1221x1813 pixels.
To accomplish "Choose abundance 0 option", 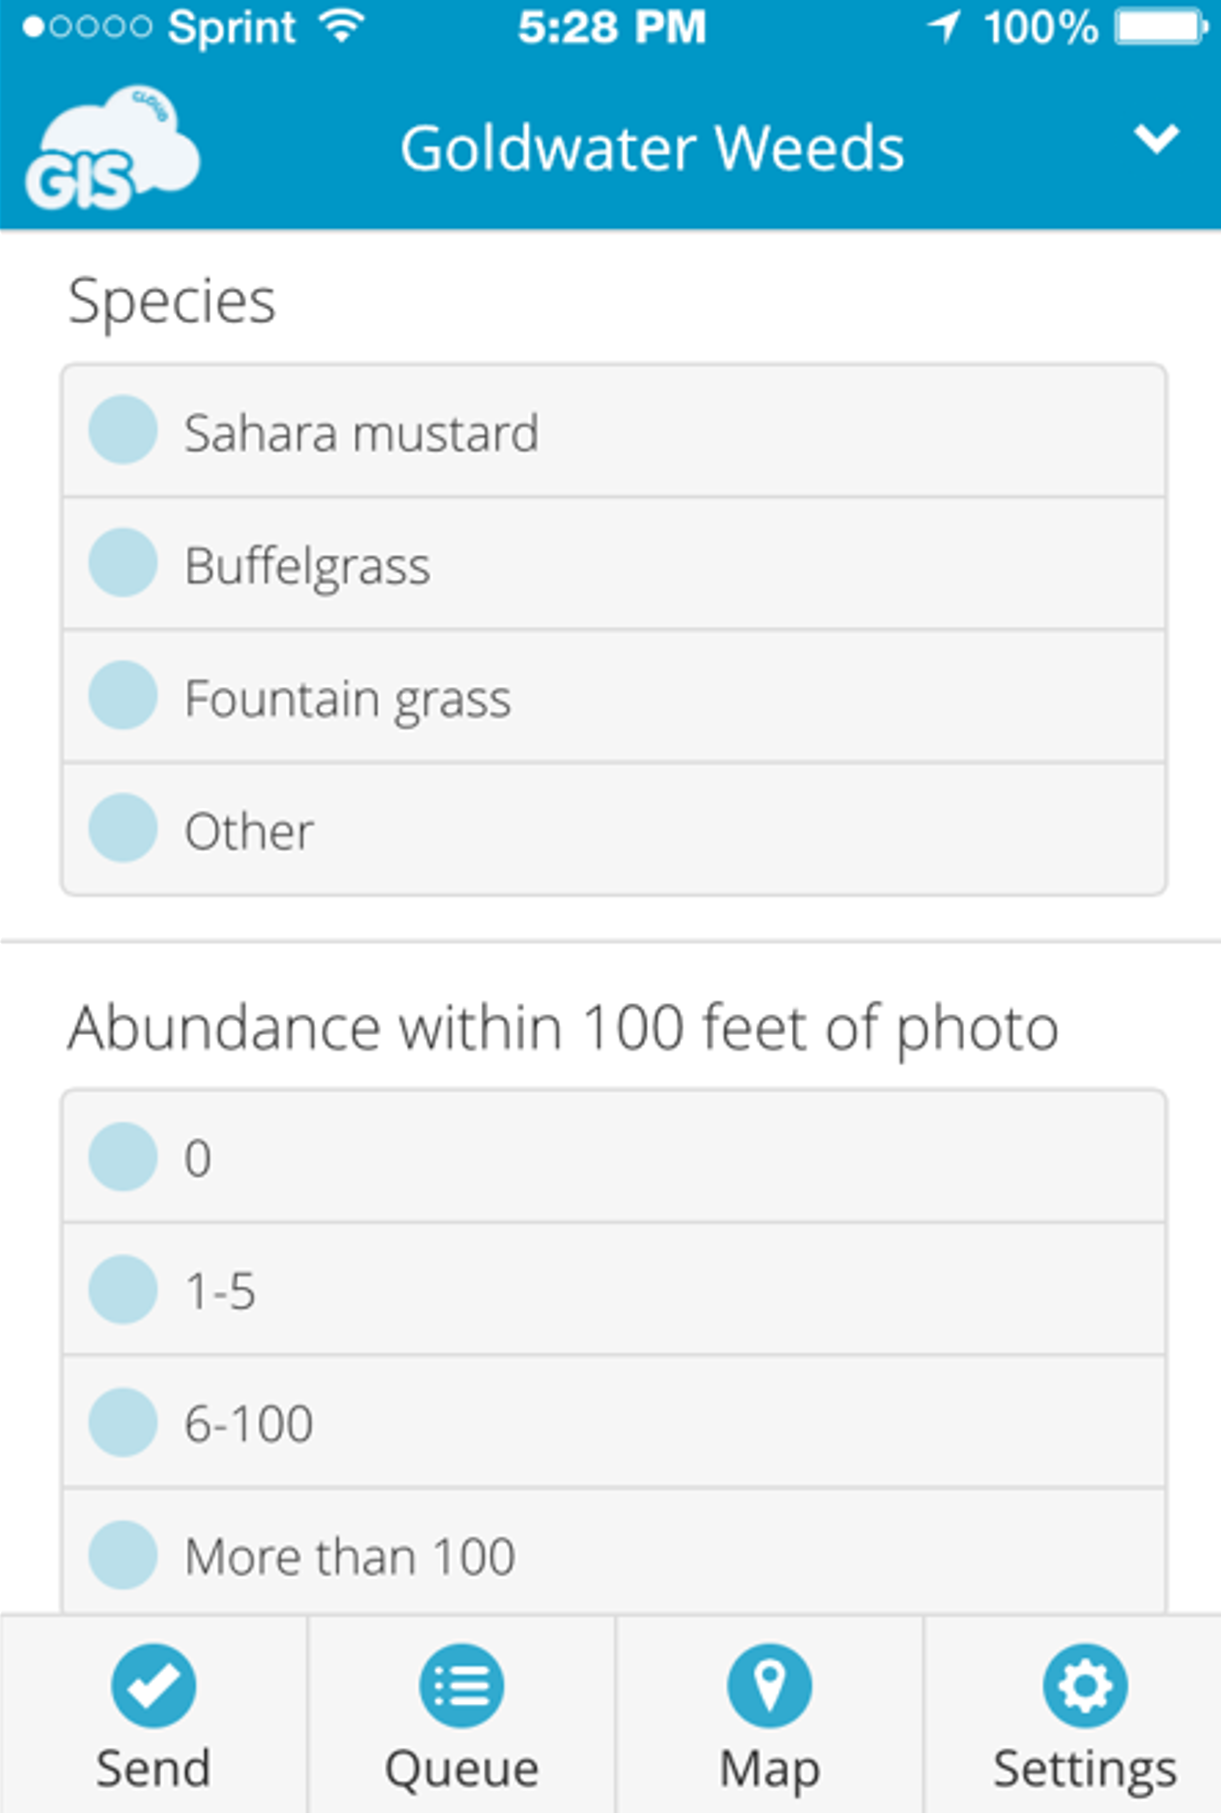I will coord(123,1156).
